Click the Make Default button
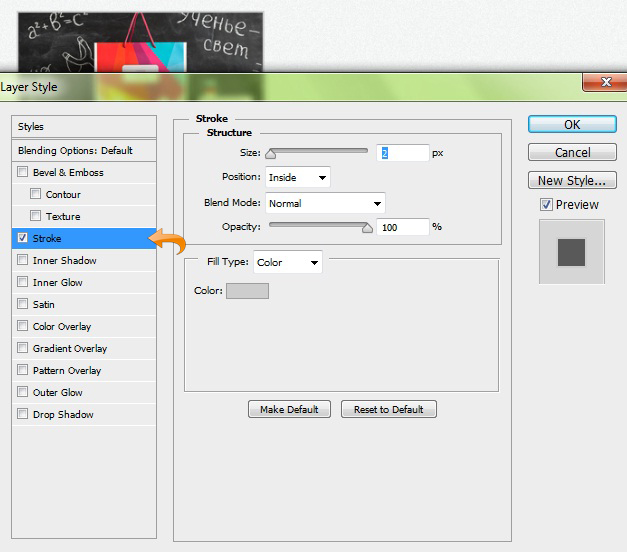 (x=289, y=410)
